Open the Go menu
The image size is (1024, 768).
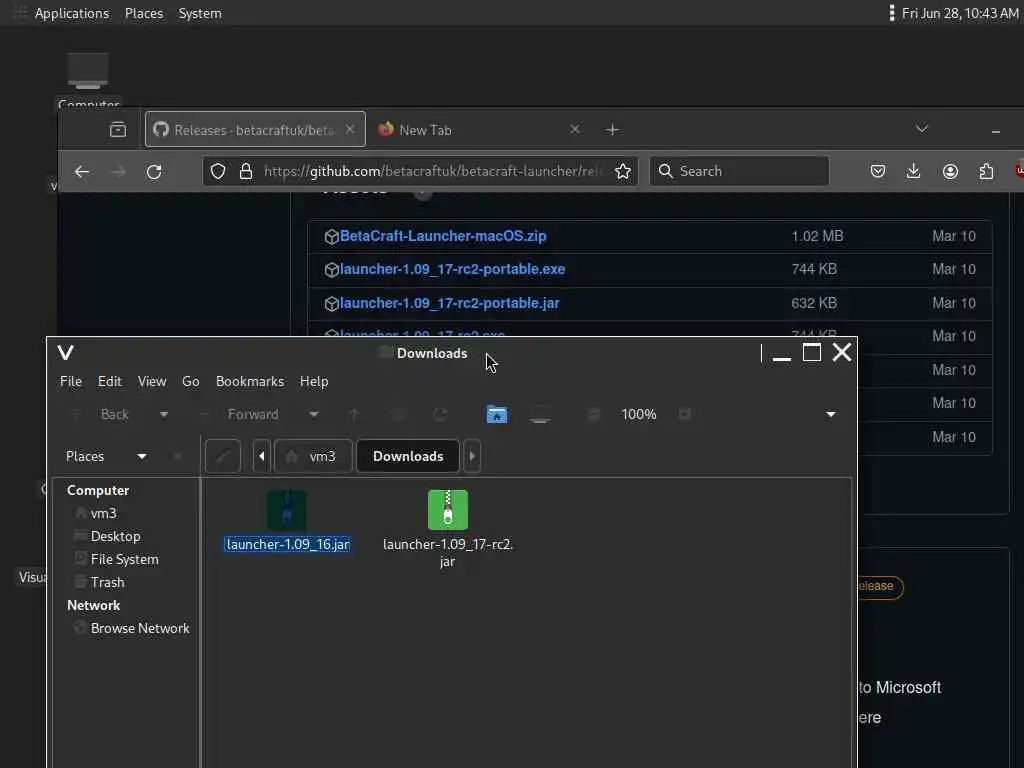[191, 381]
